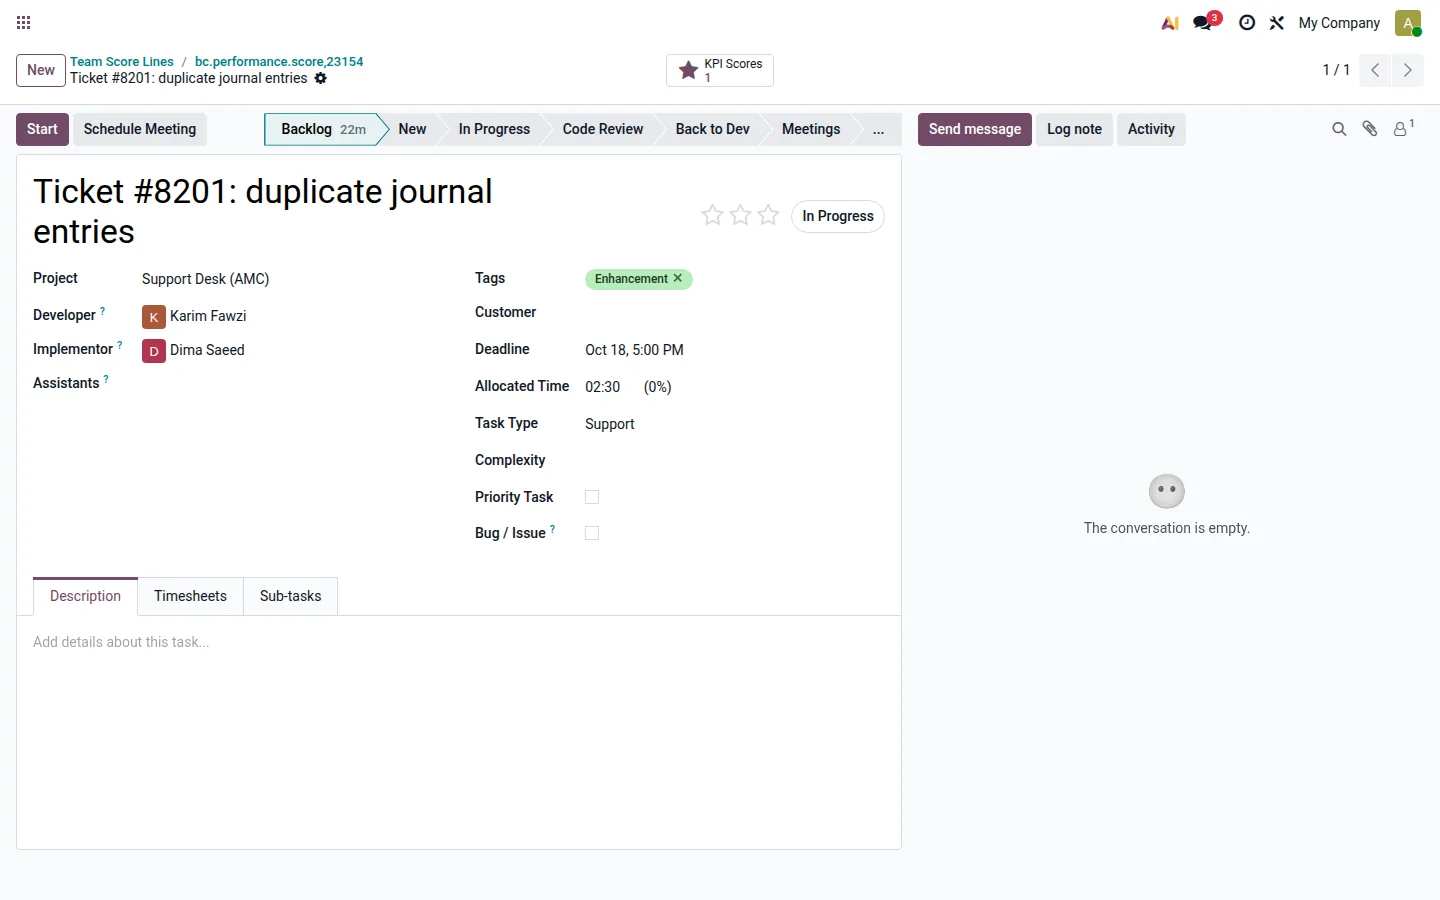Expand more stages with the ... button
Viewport: 1440px width, 900px height.
[x=878, y=129]
